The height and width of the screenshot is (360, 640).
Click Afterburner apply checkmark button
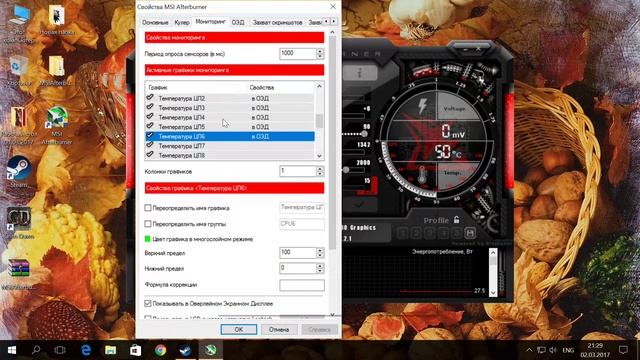[360, 204]
